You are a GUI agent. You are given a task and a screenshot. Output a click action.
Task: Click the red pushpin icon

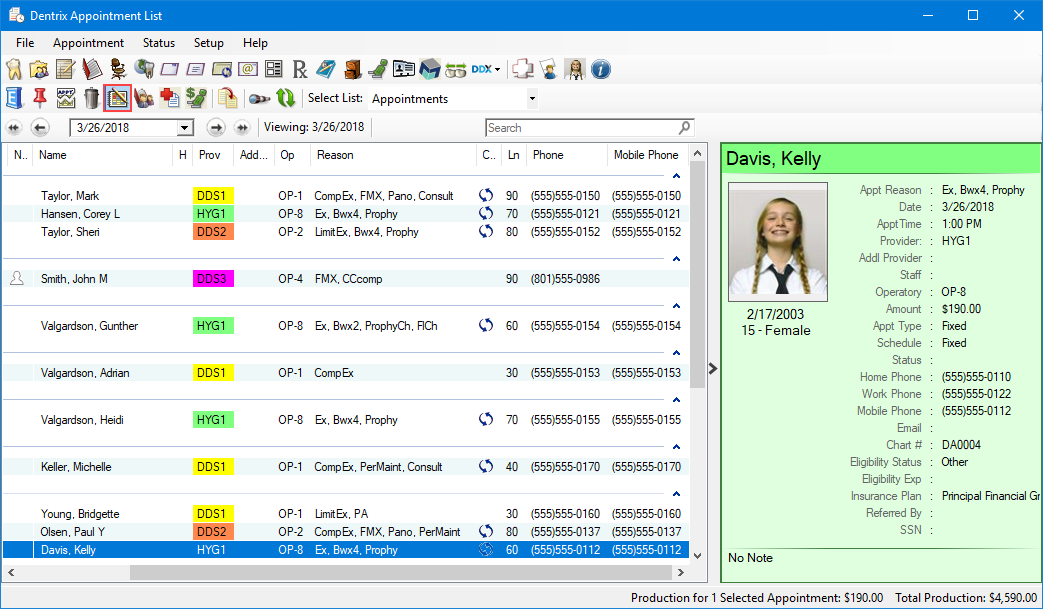coord(39,97)
